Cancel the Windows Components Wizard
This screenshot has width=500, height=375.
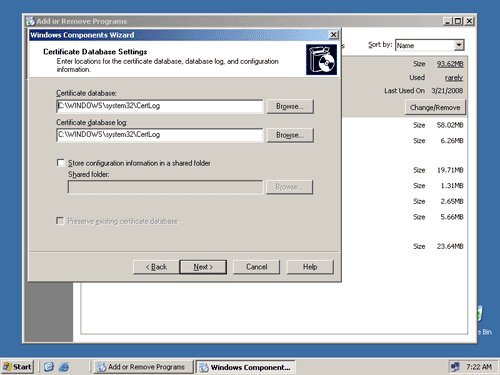pyautogui.click(x=256, y=267)
